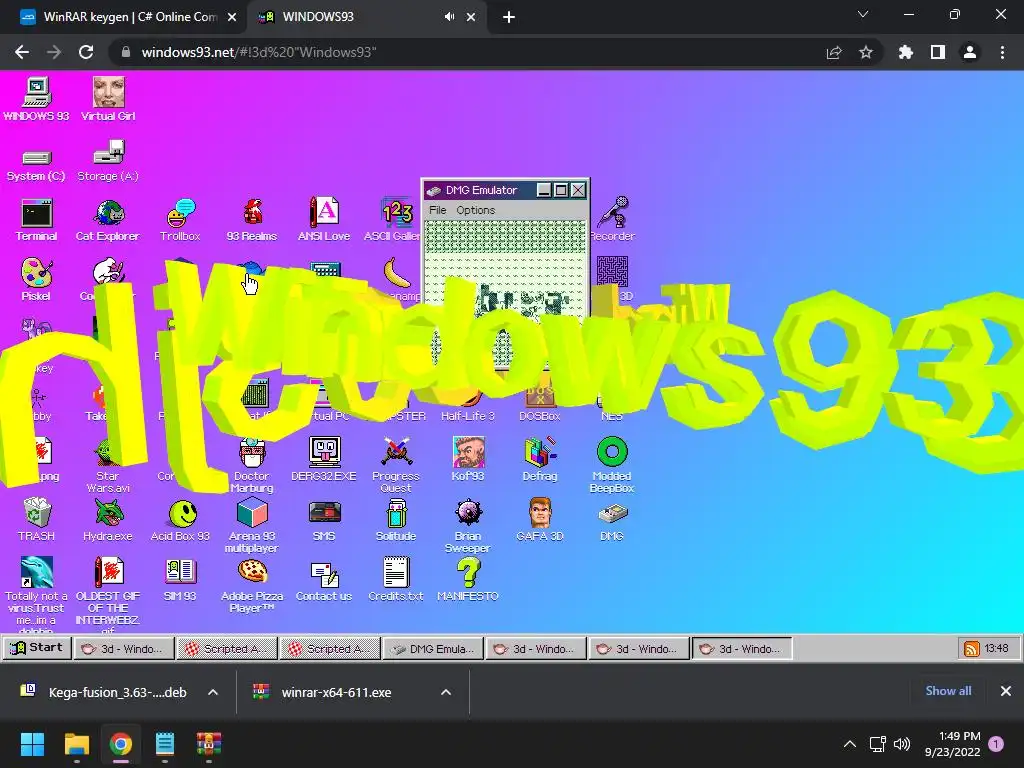Open Options menu in DMG Emulator

pos(475,210)
